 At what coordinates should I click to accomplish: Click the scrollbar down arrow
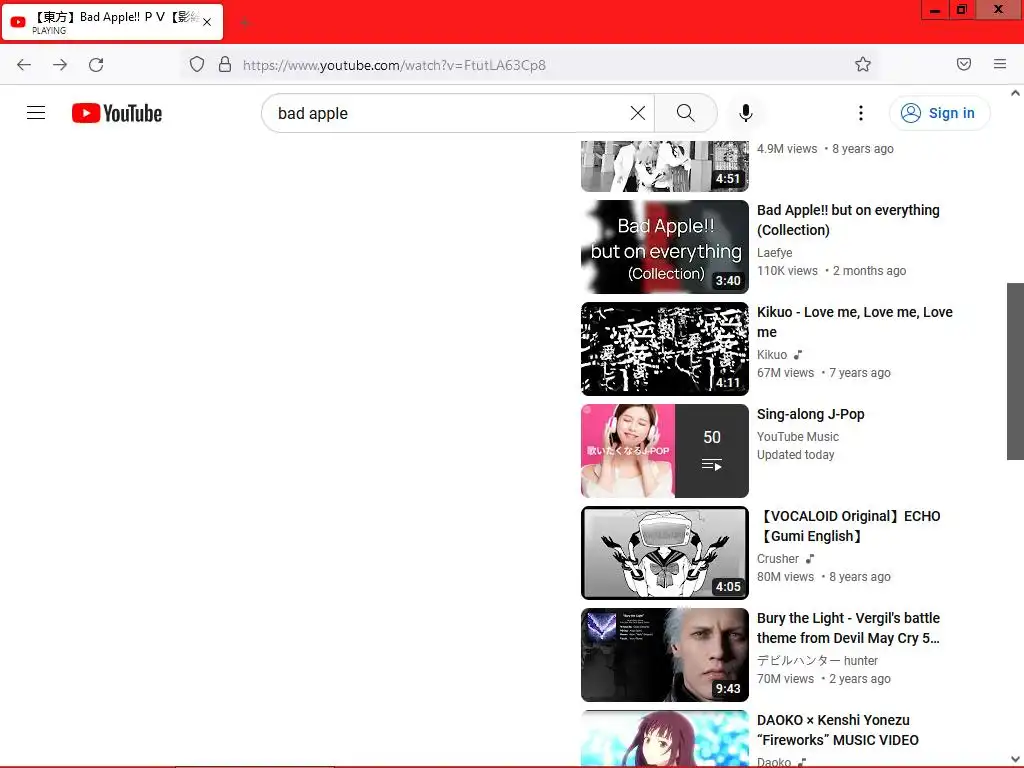coord(1015,760)
